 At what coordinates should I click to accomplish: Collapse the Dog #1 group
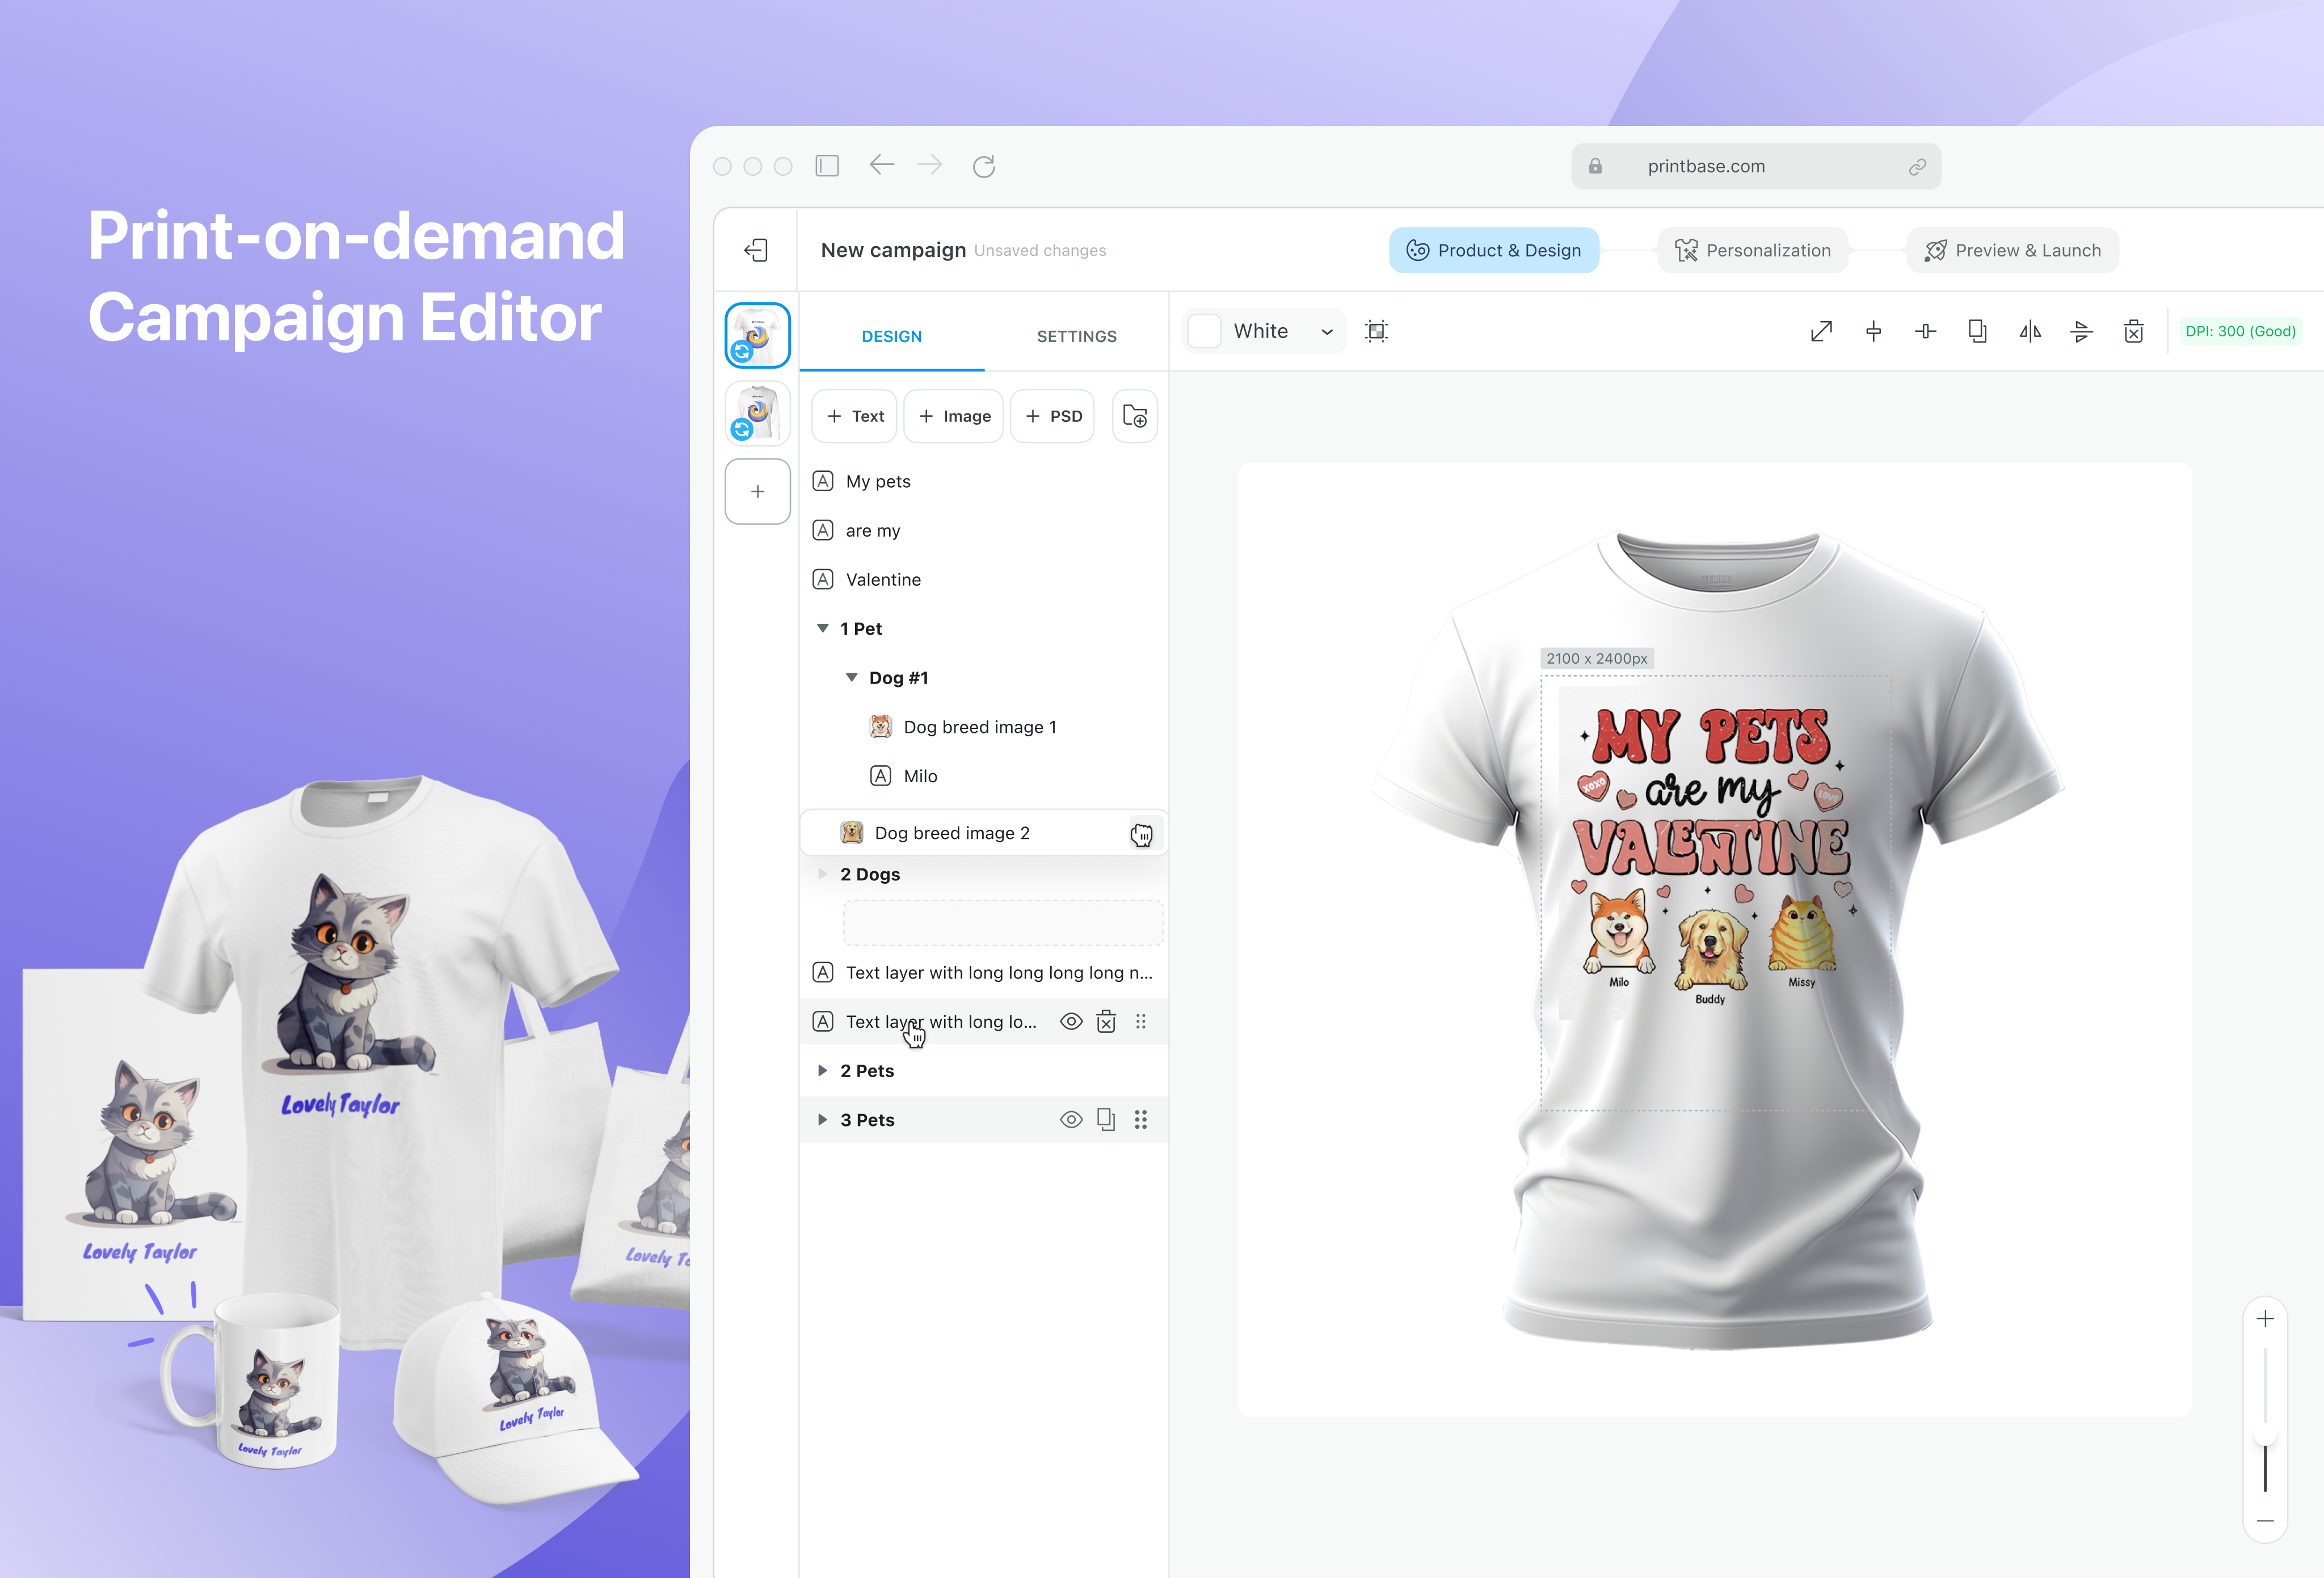pyautogui.click(x=852, y=677)
